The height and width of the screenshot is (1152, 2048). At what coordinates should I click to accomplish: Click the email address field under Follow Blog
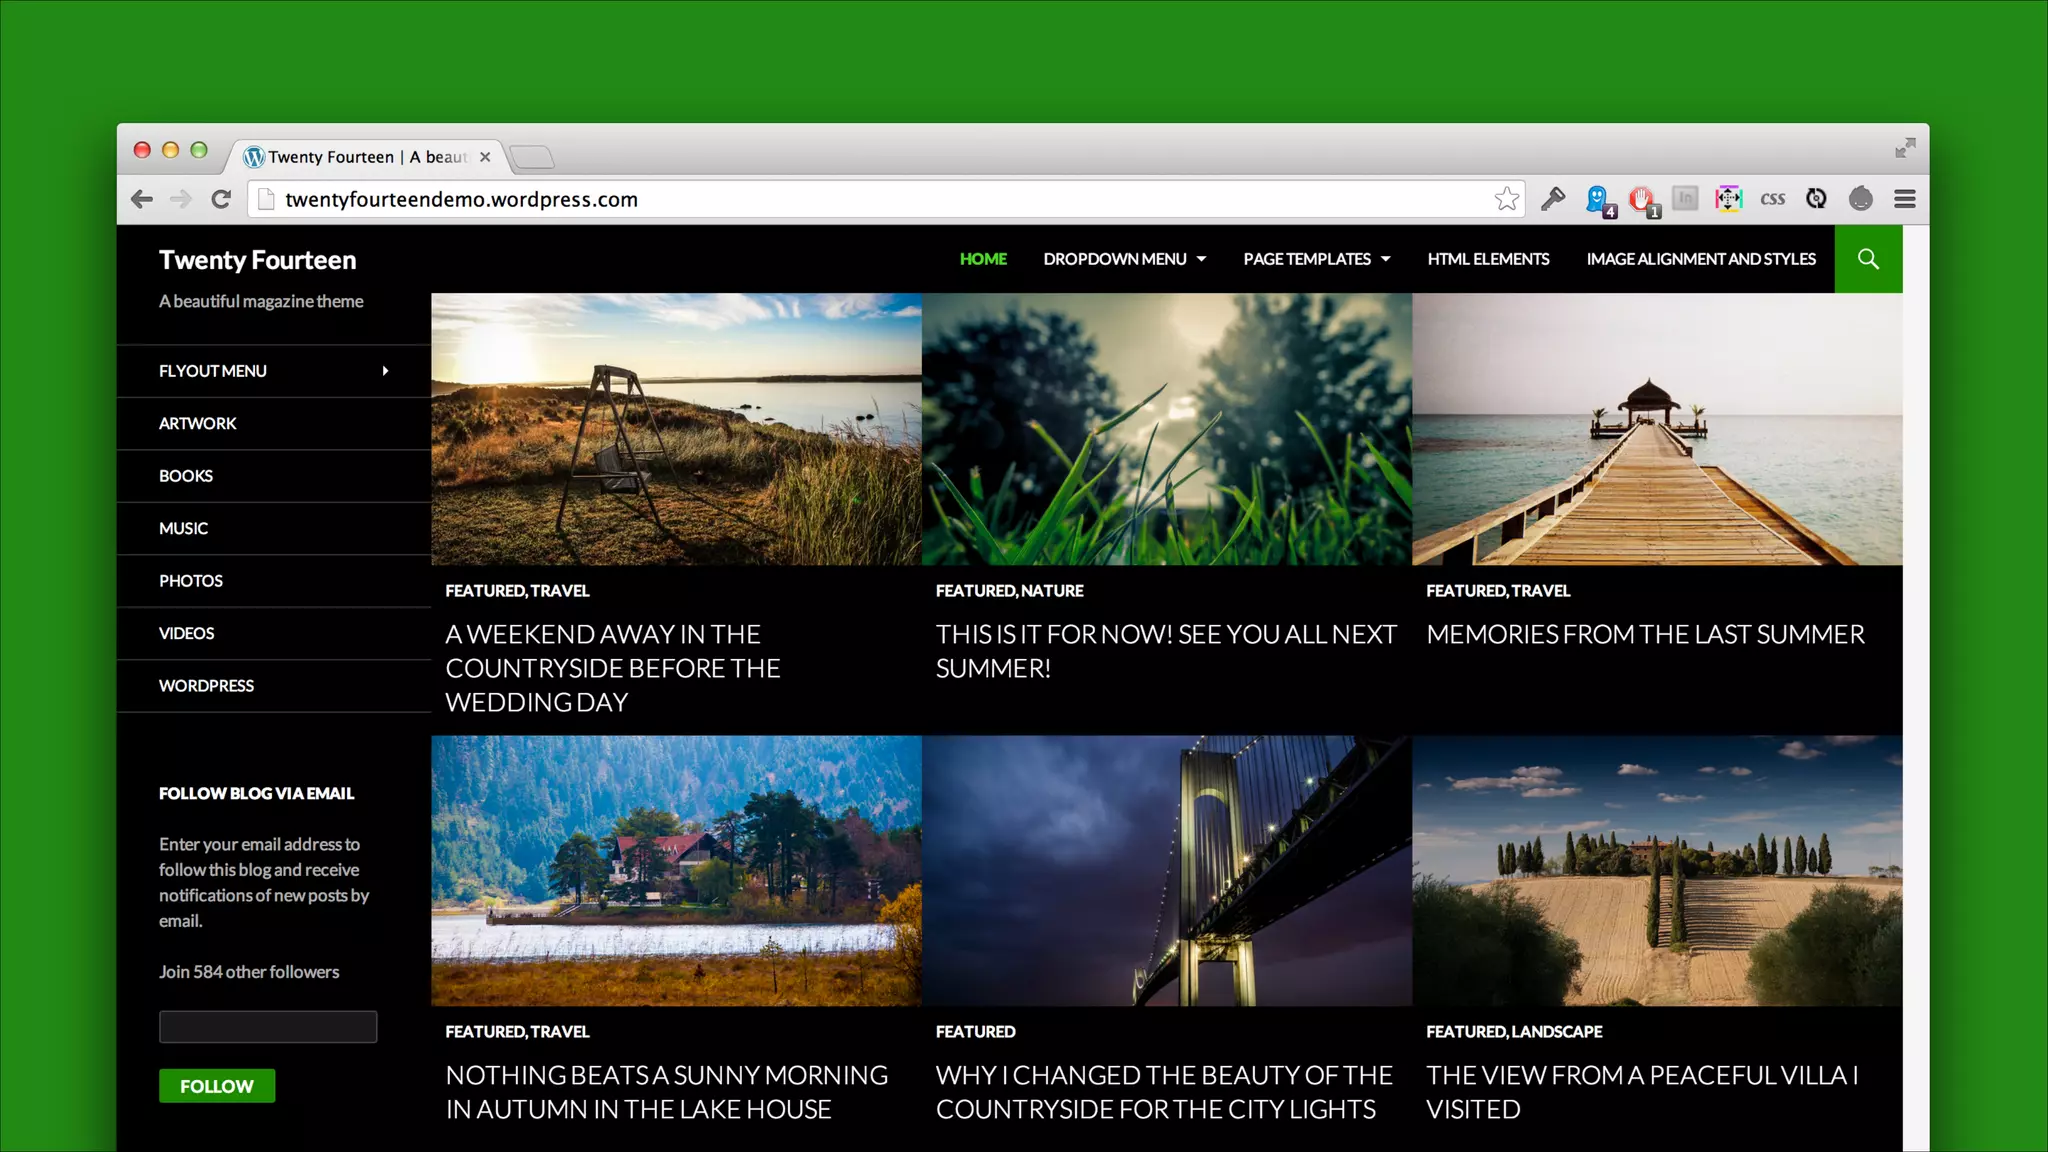click(x=268, y=1027)
